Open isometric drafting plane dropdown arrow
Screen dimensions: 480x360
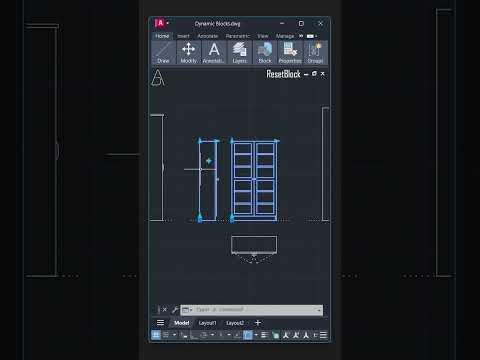click(x=229, y=335)
